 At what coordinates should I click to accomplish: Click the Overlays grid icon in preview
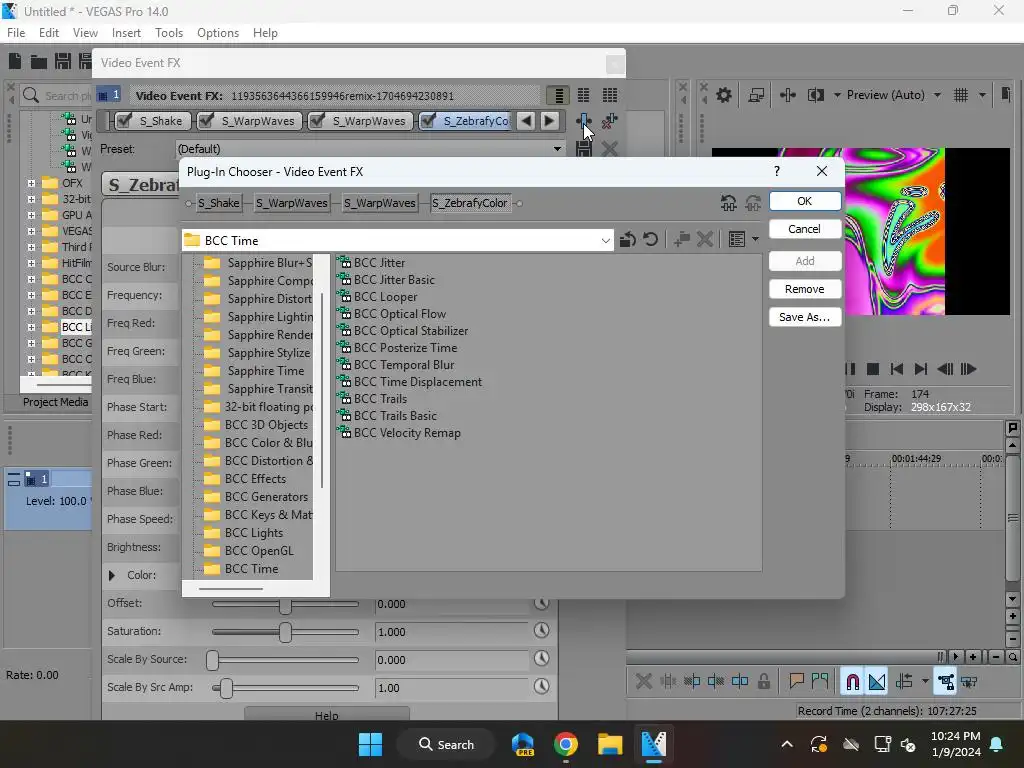[x=961, y=95]
